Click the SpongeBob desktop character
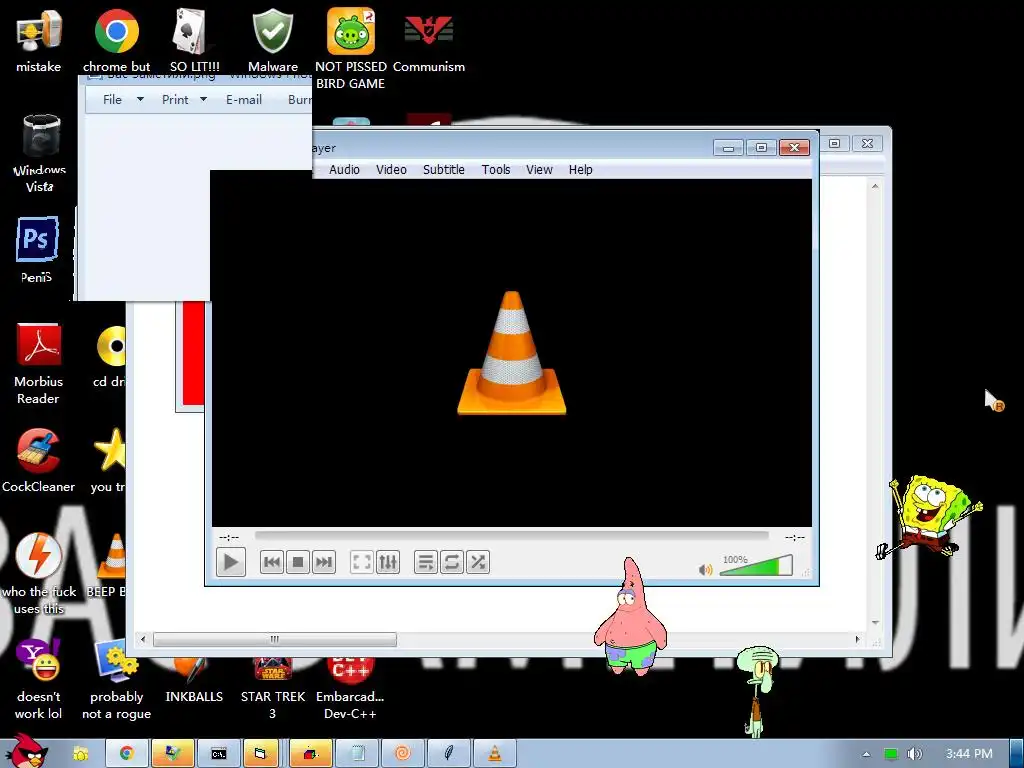This screenshot has width=1024, height=768. 930,516
